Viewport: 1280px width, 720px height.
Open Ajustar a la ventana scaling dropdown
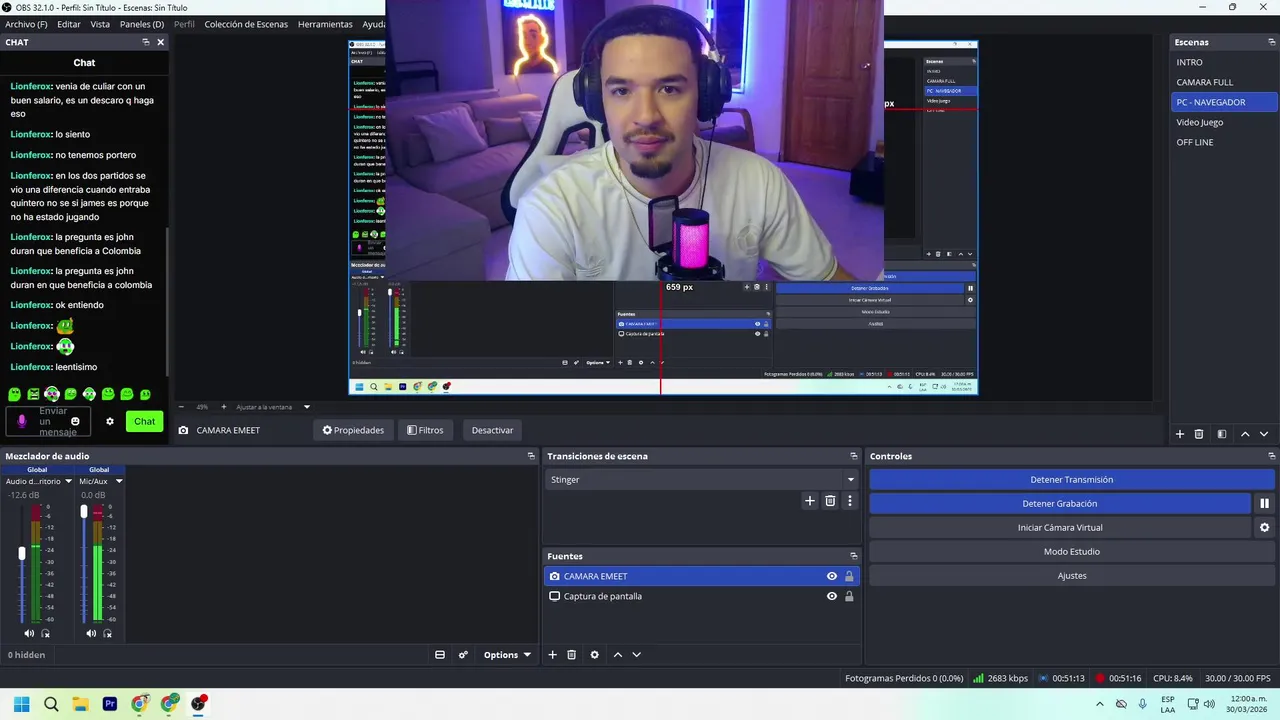(273, 407)
